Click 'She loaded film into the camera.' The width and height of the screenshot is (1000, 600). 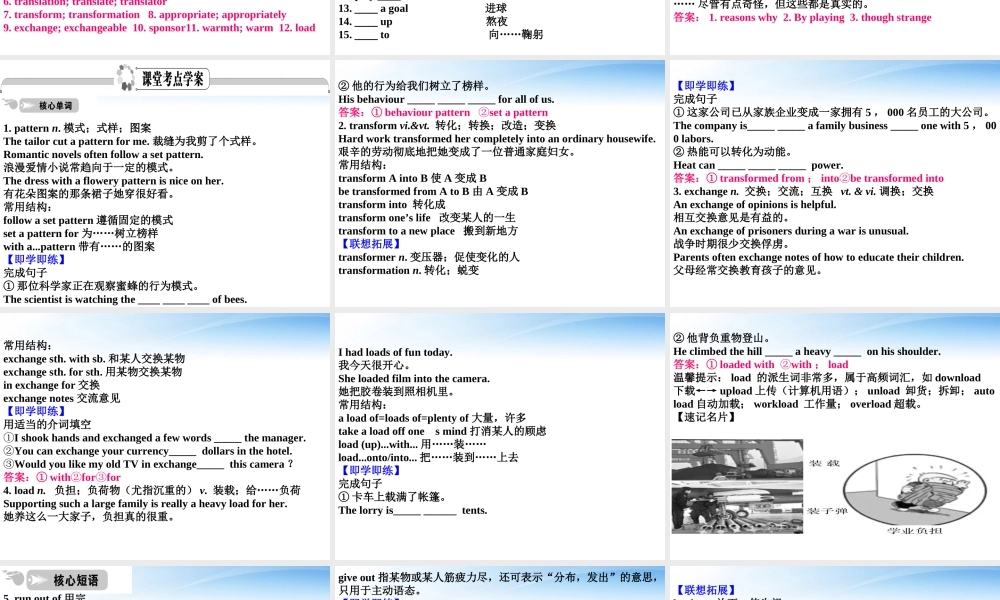point(414,378)
